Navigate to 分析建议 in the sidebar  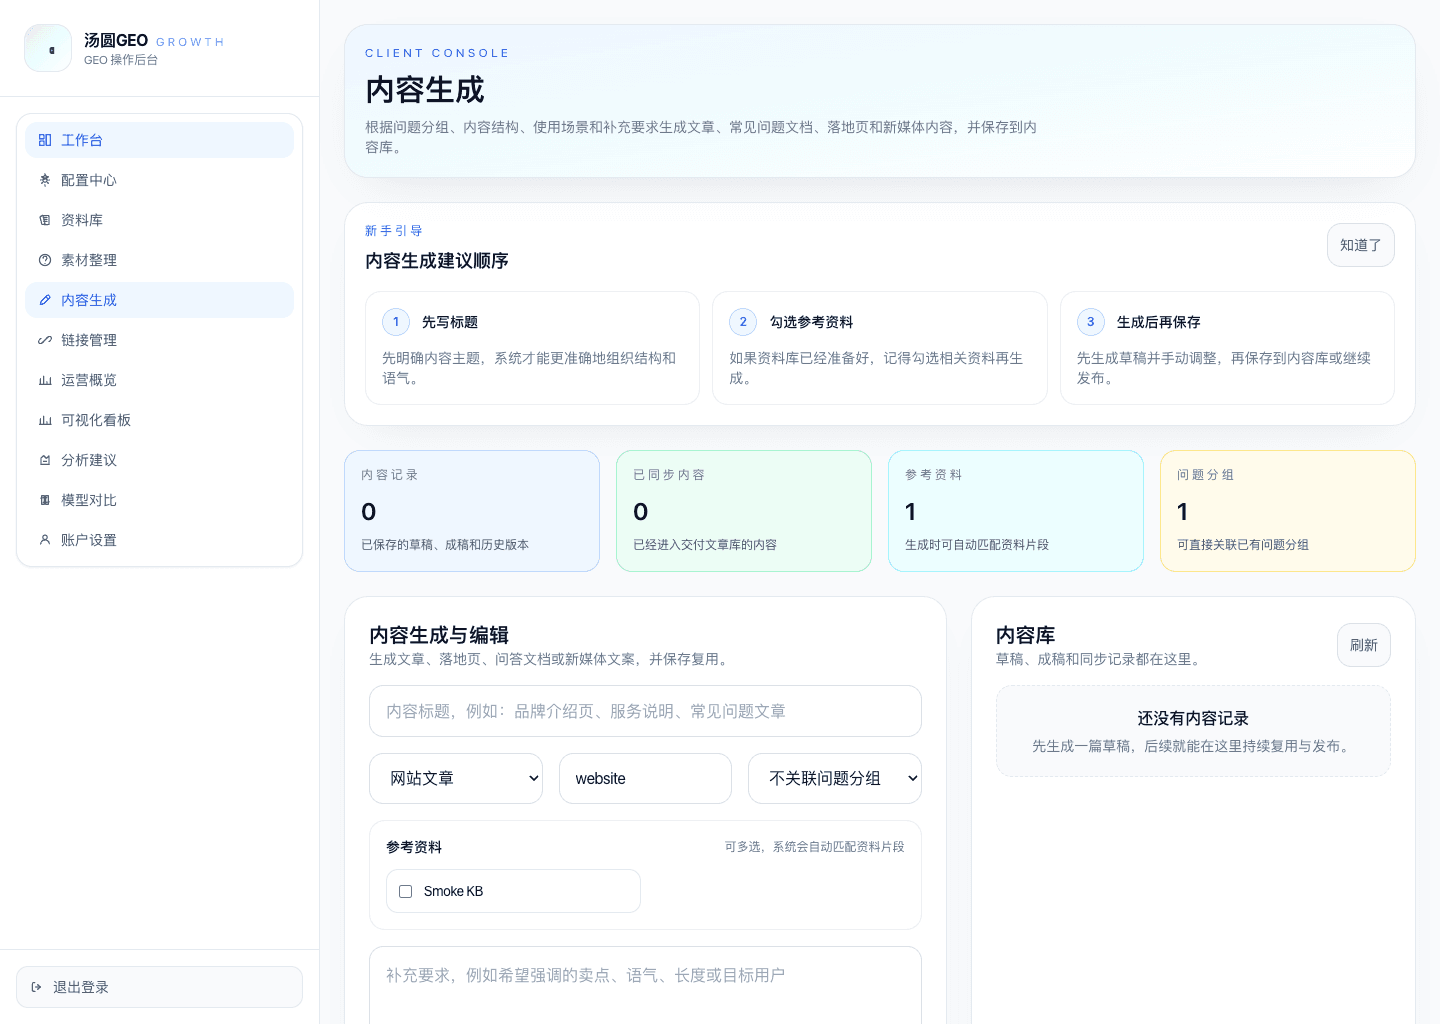[88, 460]
